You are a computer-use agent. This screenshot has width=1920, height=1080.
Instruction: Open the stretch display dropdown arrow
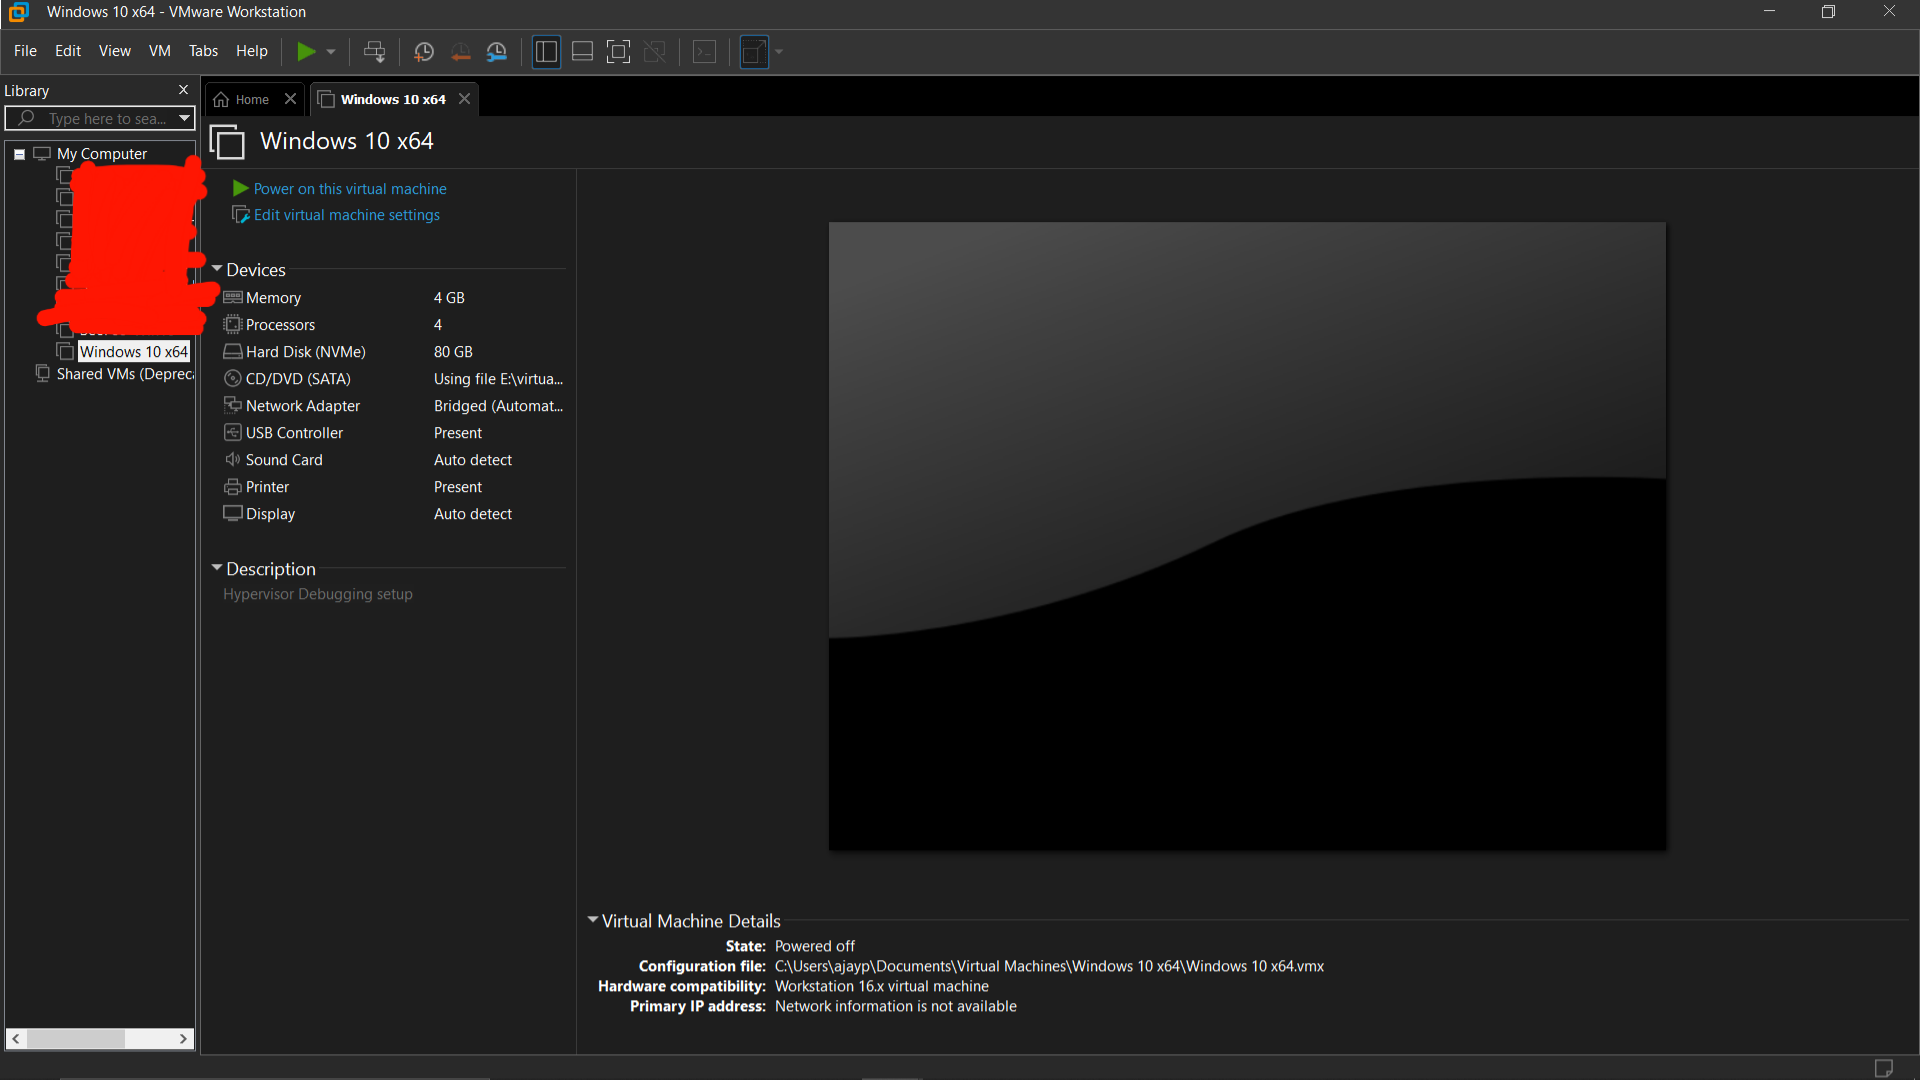779,51
